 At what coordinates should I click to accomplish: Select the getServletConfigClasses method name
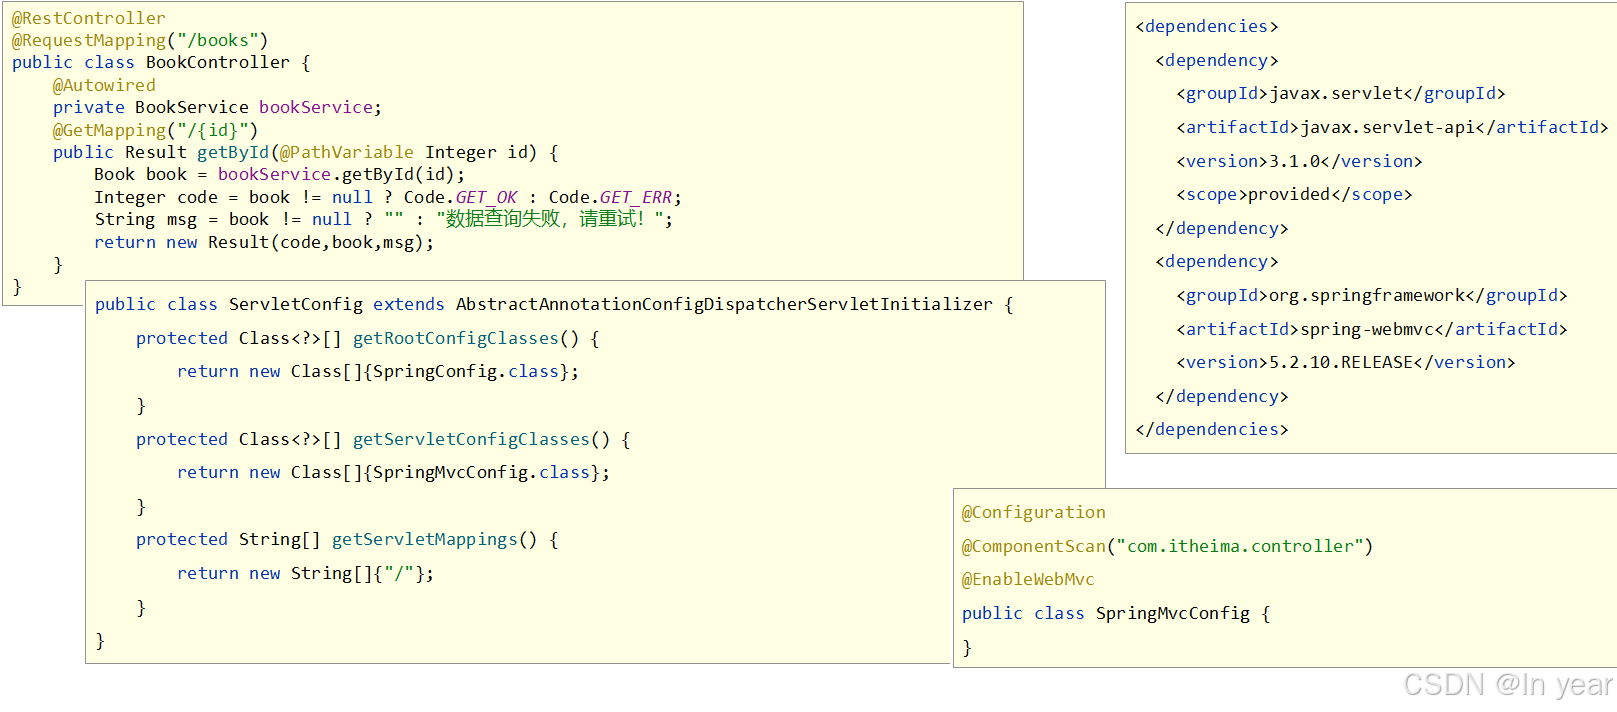[x=471, y=439]
